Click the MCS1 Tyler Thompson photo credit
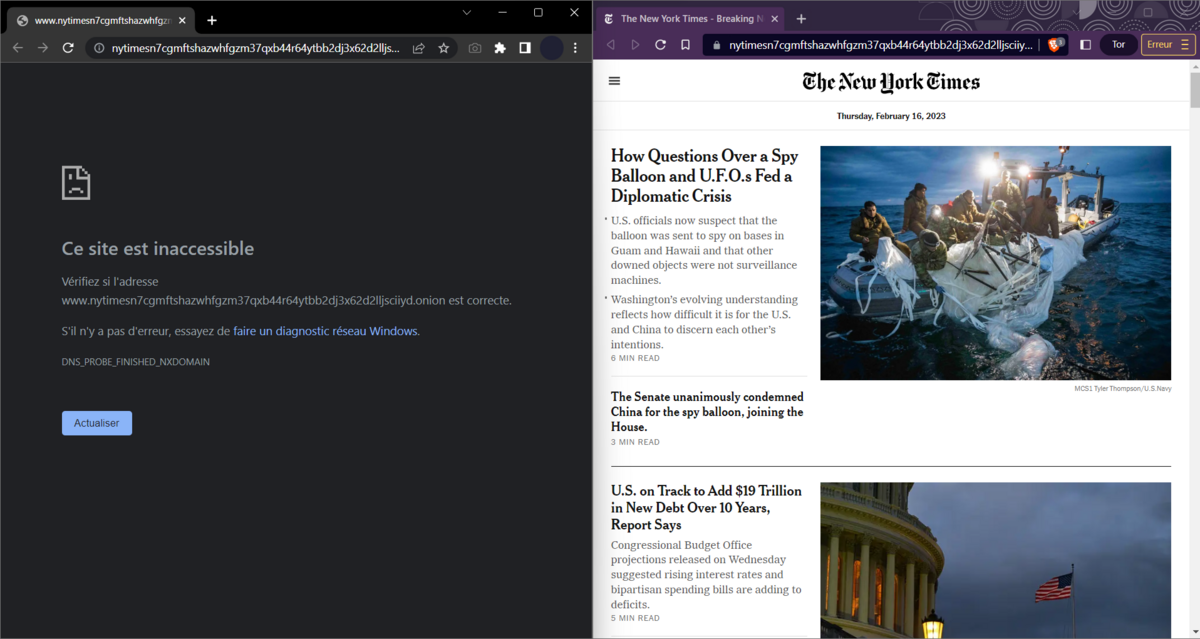1200x639 pixels. pyautogui.click(x=1123, y=388)
